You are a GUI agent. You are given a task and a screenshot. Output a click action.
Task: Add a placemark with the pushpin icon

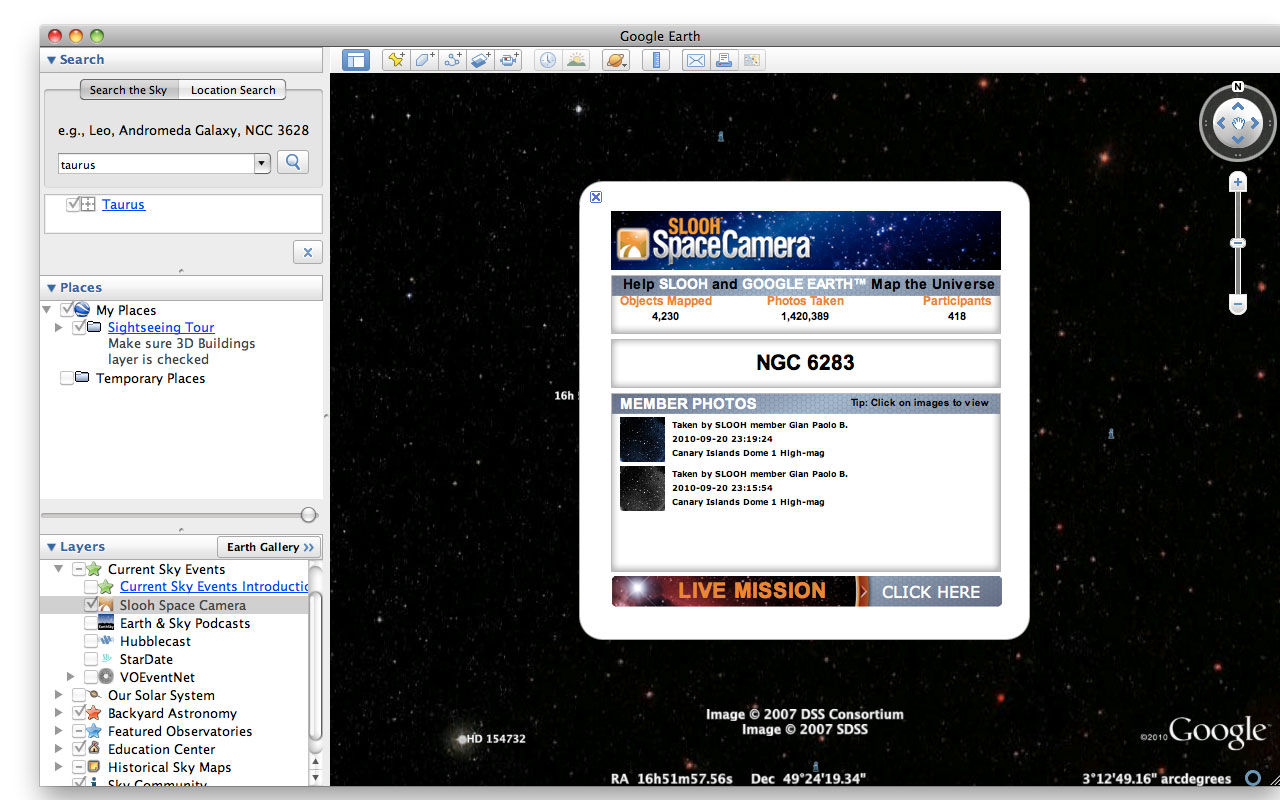(396, 60)
